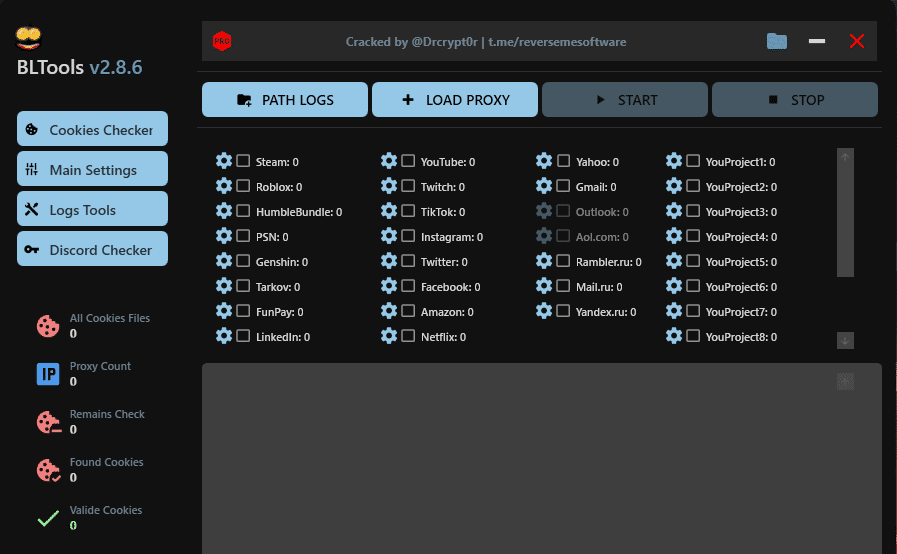This screenshot has width=897, height=554.
Task: Click the START button
Action: pos(625,100)
